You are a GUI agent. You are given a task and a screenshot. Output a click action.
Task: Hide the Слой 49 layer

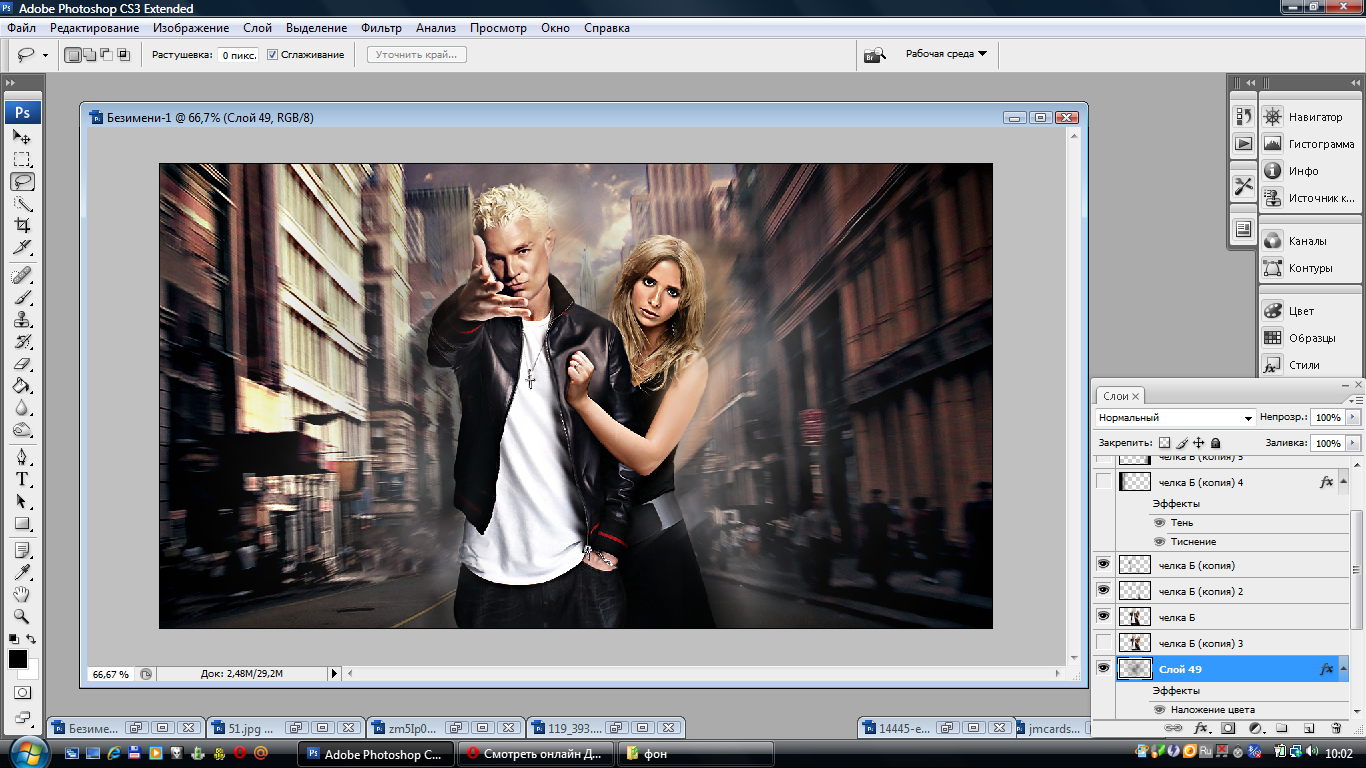point(1104,669)
